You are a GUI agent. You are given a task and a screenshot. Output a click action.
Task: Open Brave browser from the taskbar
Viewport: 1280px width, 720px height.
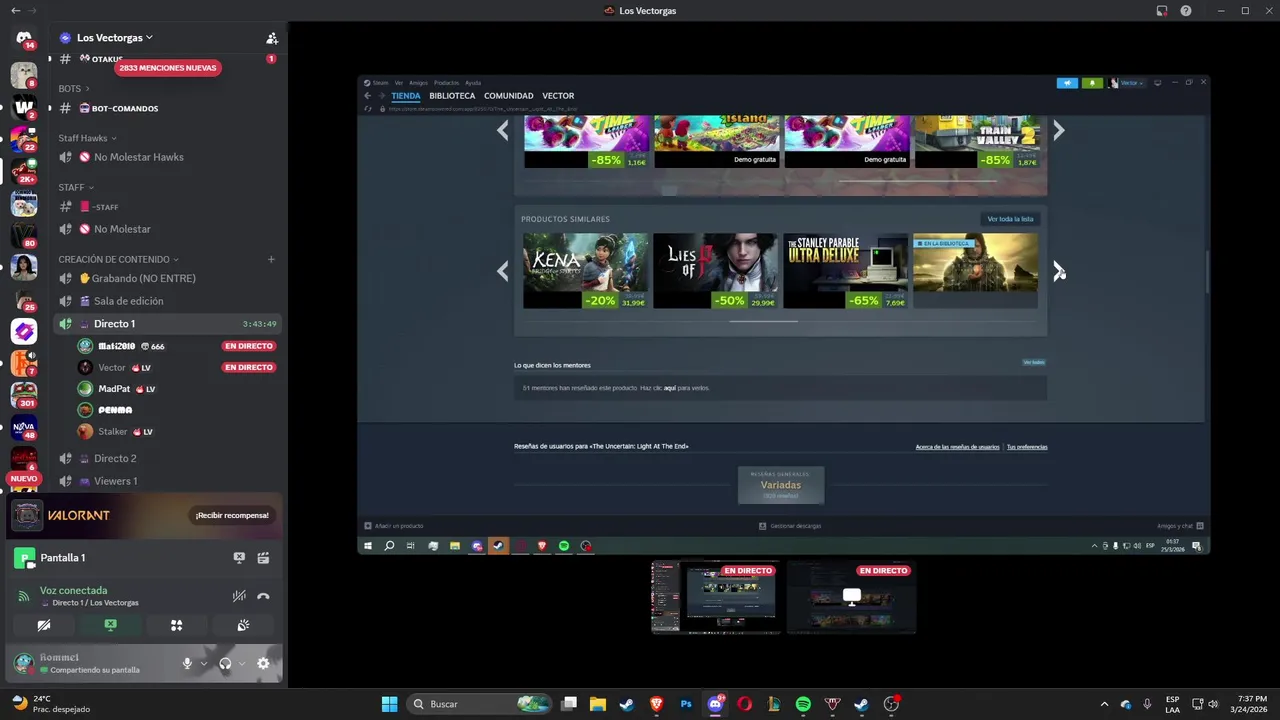click(656, 704)
